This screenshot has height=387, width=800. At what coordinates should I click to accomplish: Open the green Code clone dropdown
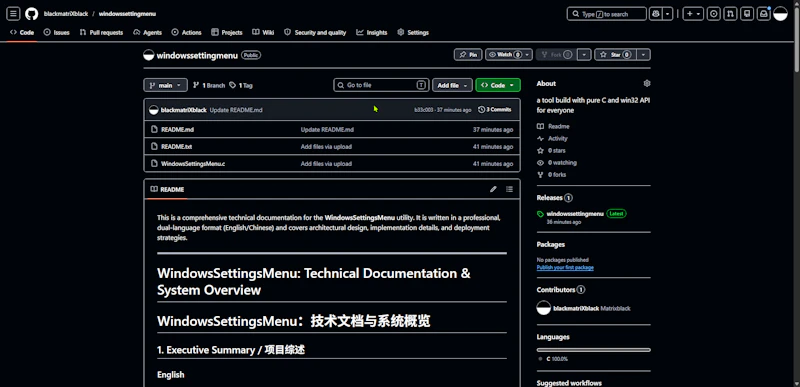497,85
